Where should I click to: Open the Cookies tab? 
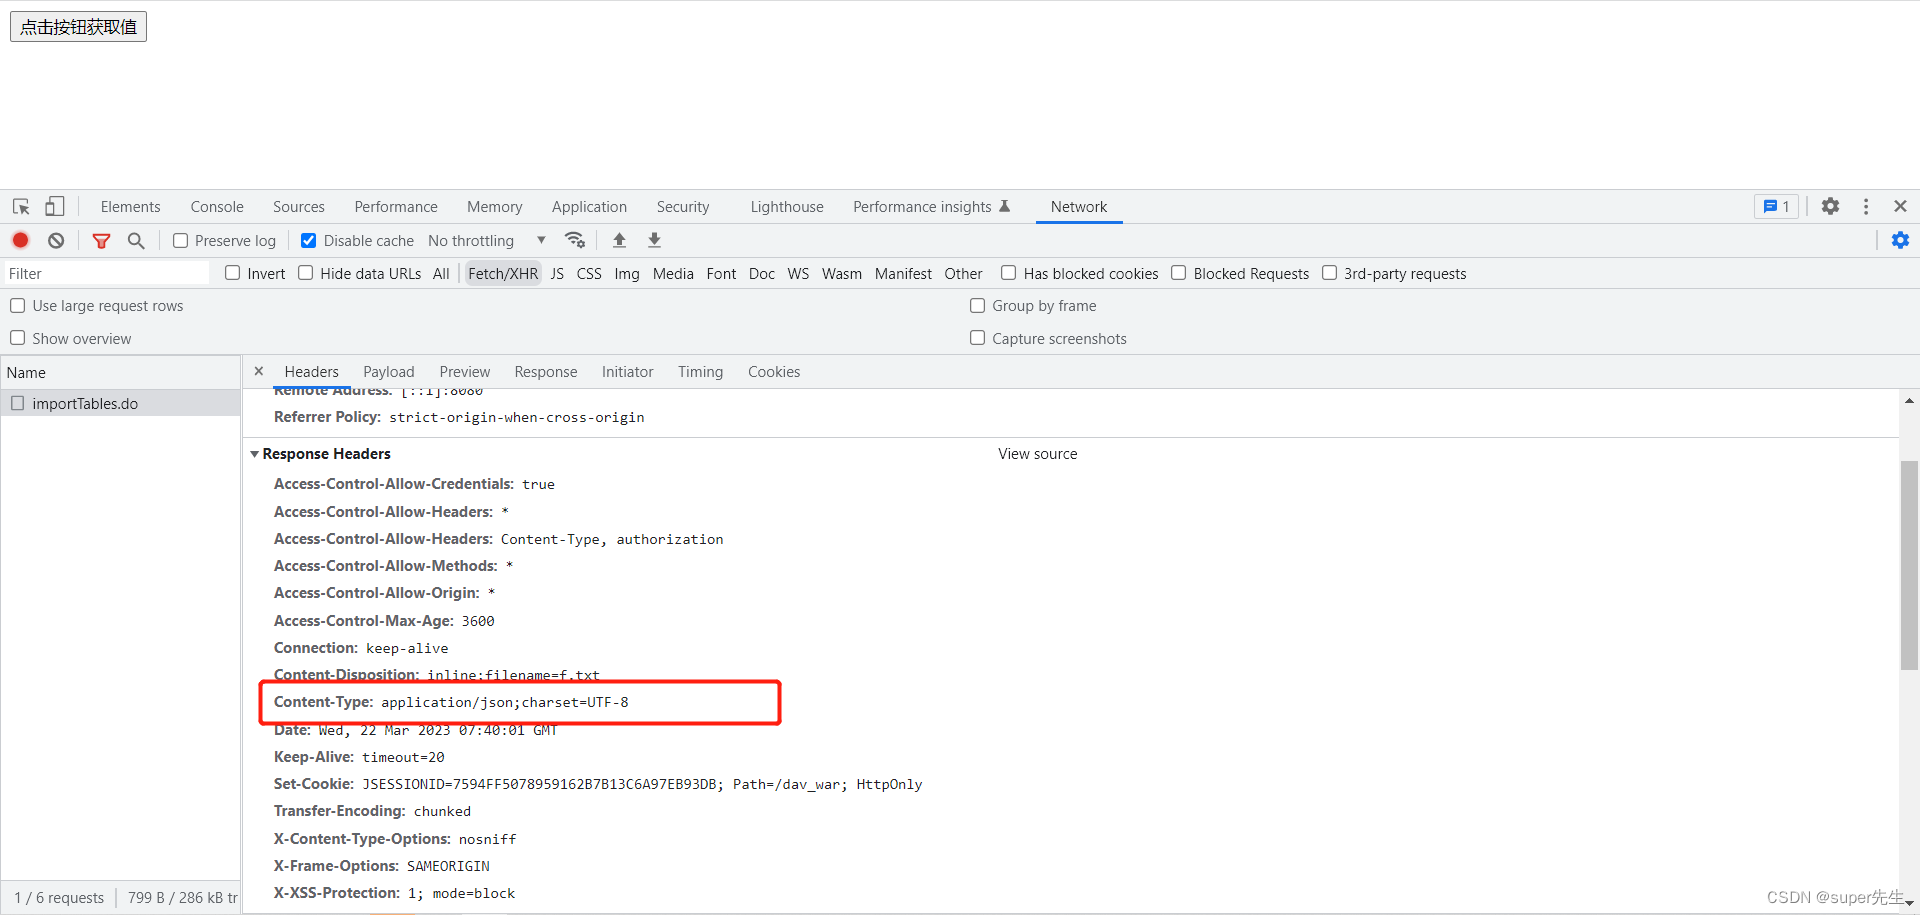[774, 371]
